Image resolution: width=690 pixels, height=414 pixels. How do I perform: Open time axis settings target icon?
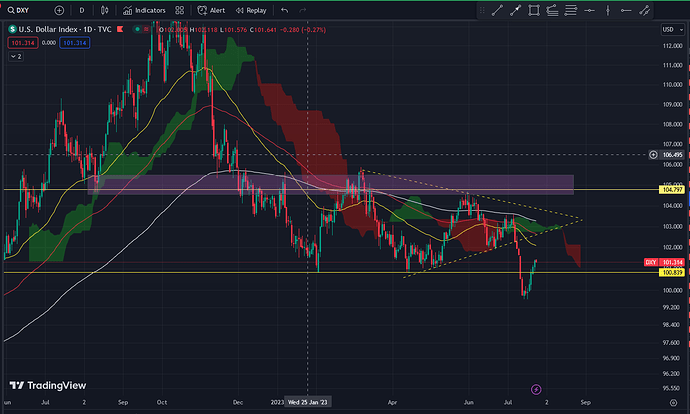click(x=673, y=403)
